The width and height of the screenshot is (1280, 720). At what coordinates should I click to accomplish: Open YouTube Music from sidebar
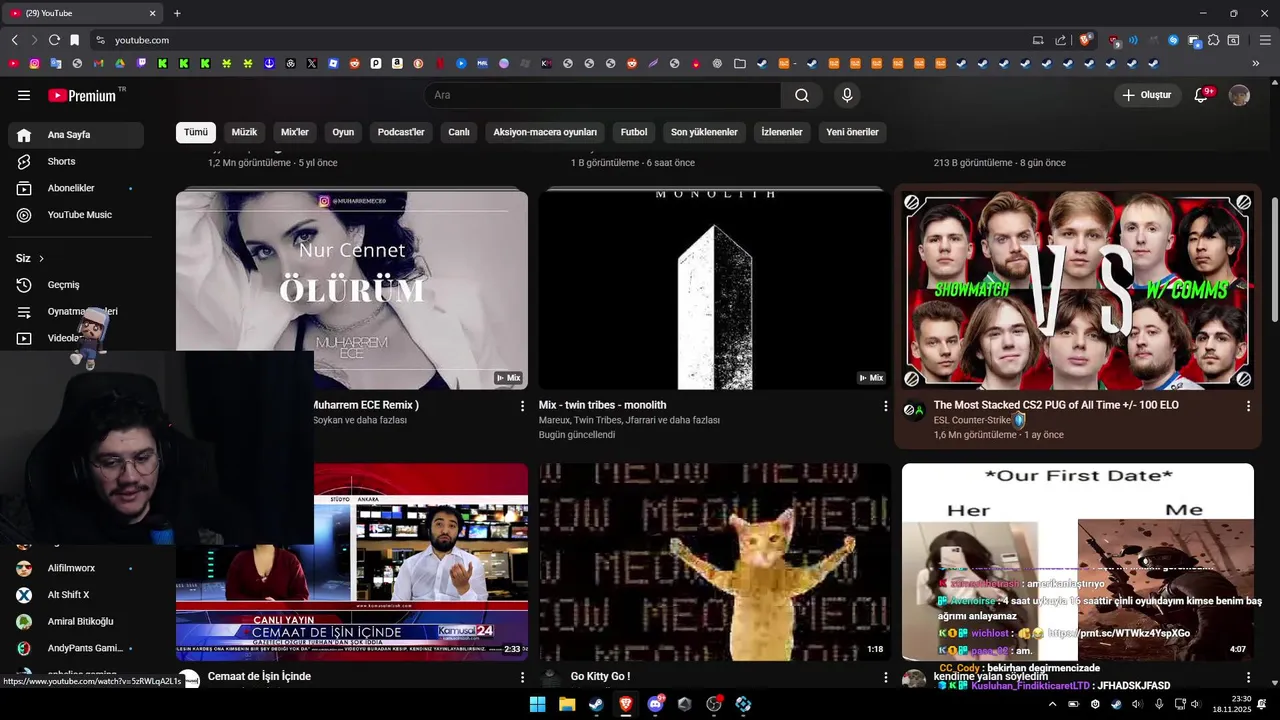76,215
